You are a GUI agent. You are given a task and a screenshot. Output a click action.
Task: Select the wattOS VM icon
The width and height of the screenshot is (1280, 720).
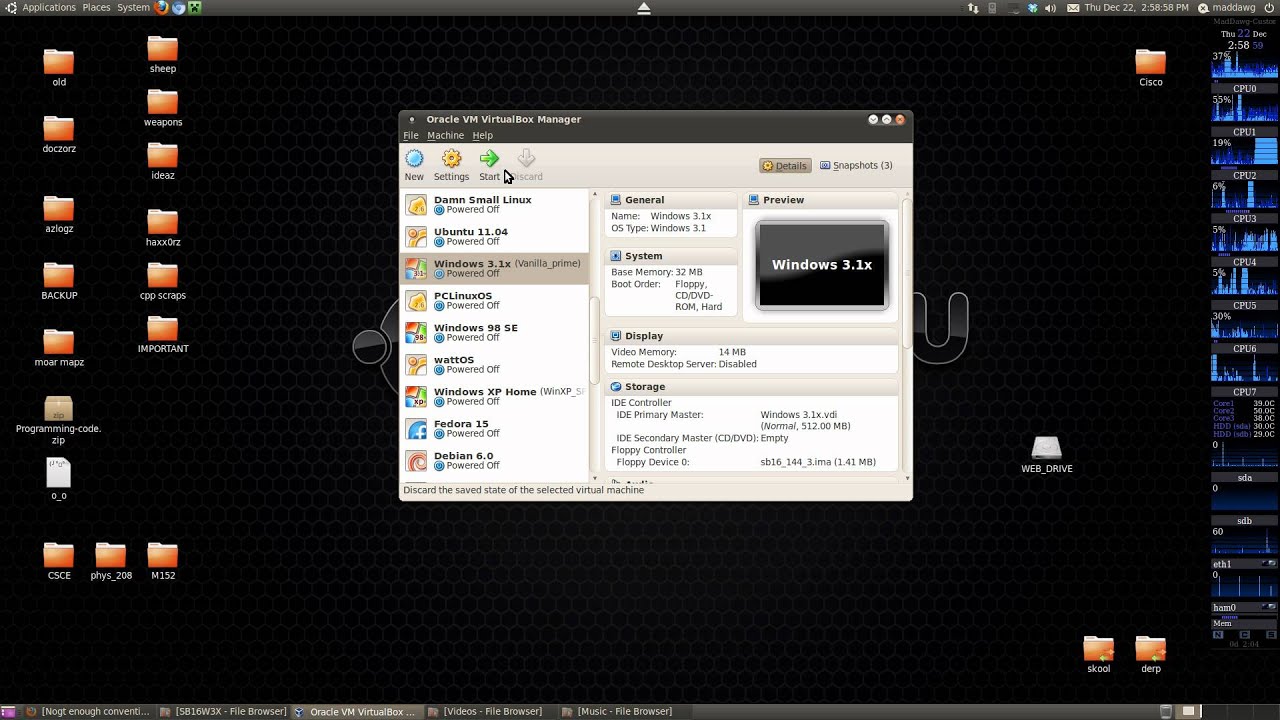[x=416, y=364]
